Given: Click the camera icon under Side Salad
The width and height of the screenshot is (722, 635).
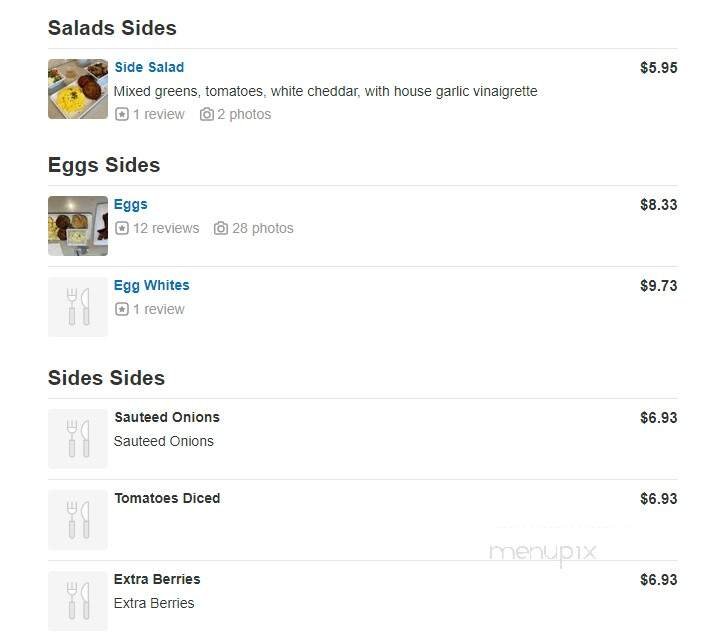Looking at the screenshot, I should (x=206, y=115).
